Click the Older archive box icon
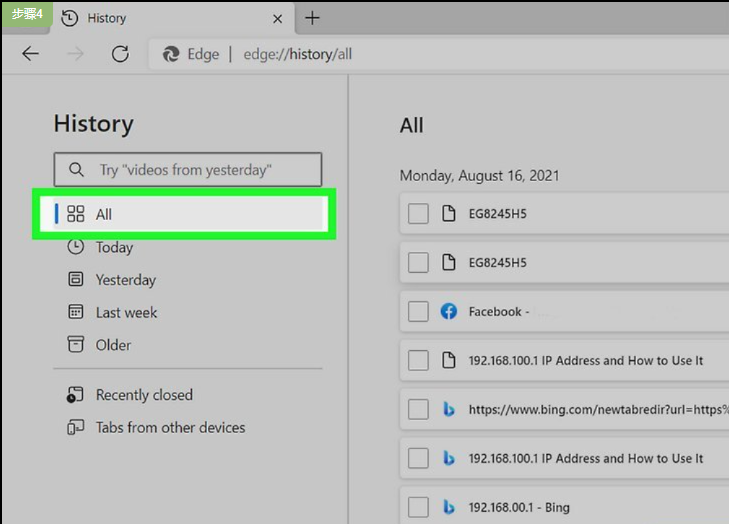The height and width of the screenshot is (524, 729). [76, 345]
